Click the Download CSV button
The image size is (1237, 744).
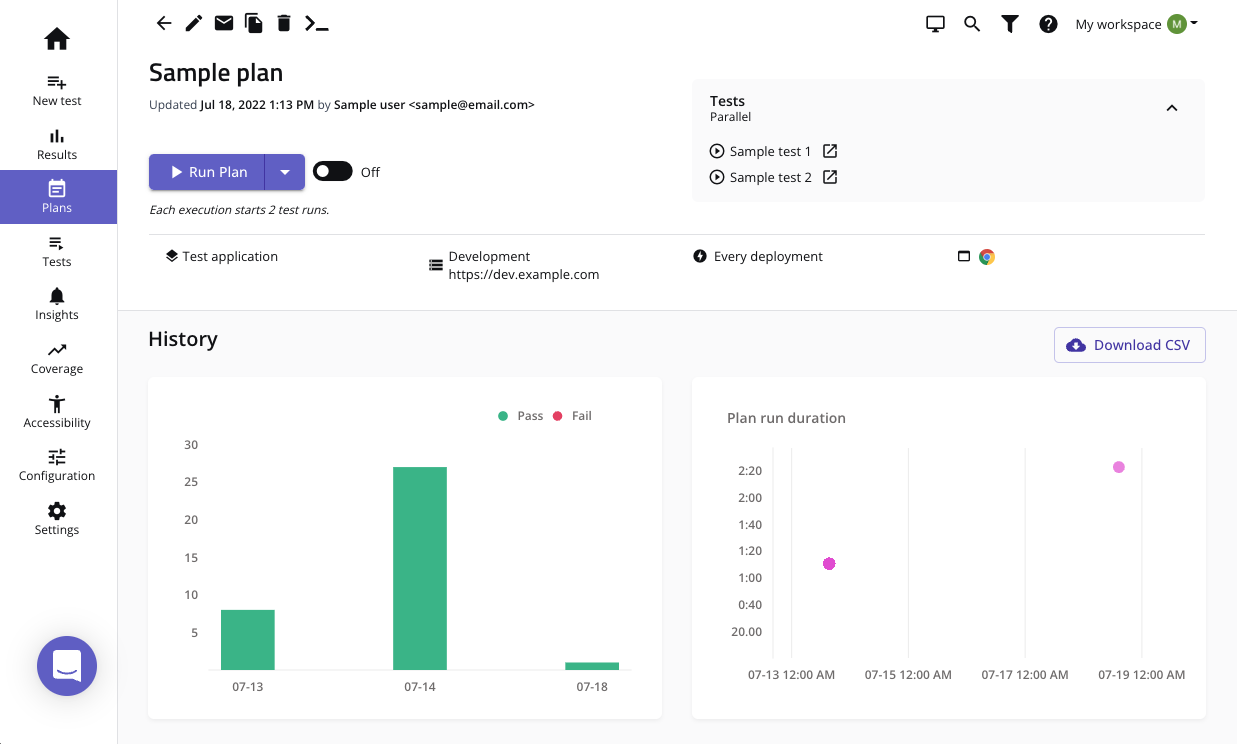(1130, 345)
